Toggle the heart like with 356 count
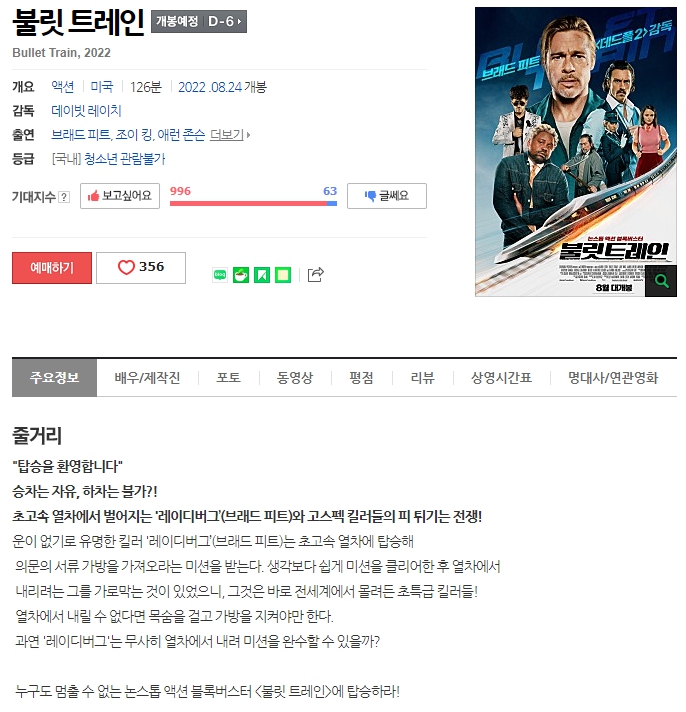The width and height of the screenshot is (686, 712). (x=141, y=268)
